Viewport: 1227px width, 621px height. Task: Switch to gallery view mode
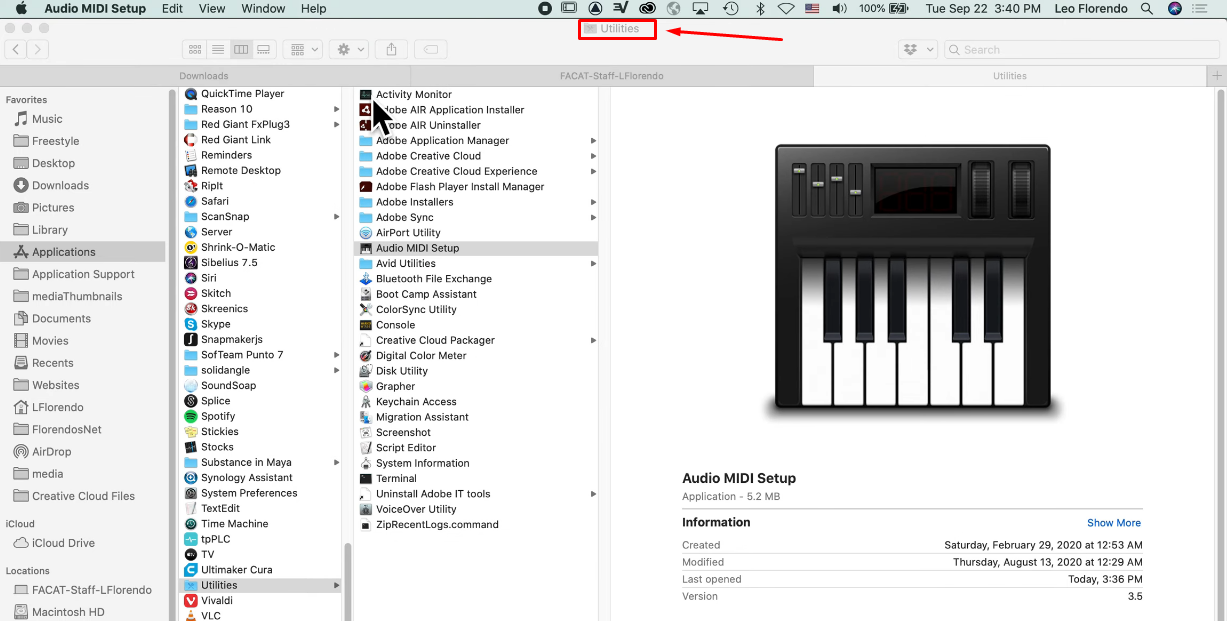pyautogui.click(x=264, y=49)
